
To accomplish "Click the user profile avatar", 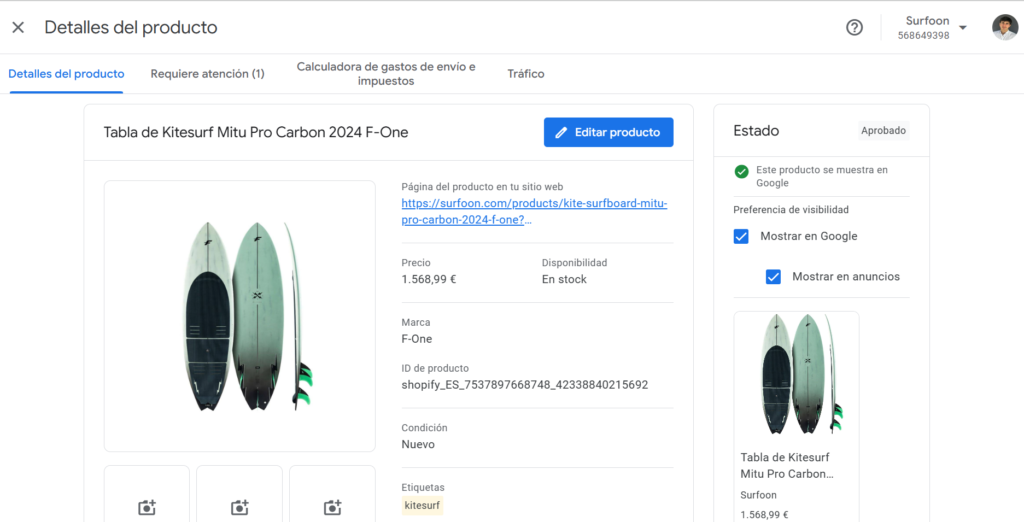I will coord(1004,28).
